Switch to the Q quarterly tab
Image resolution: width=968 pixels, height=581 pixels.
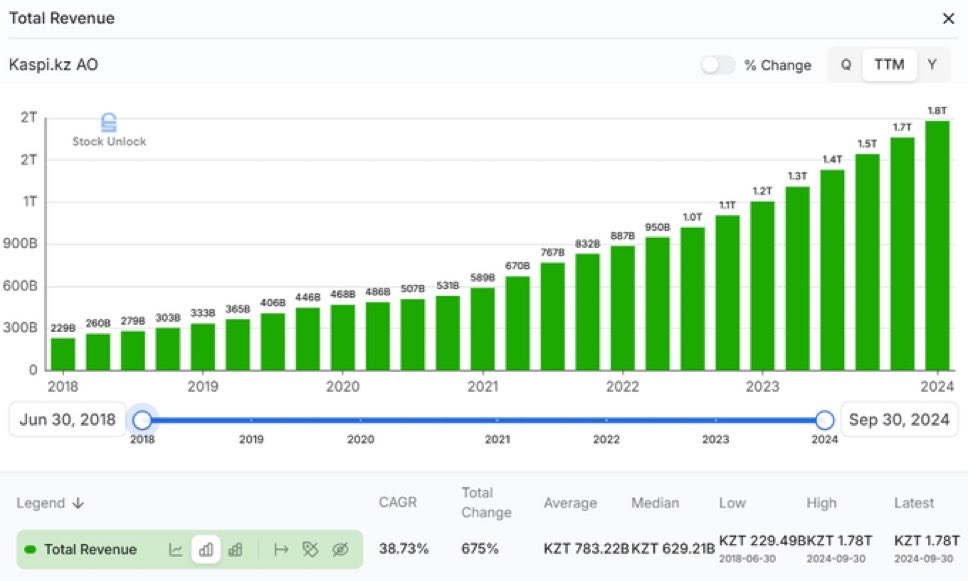tap(846, 65)
